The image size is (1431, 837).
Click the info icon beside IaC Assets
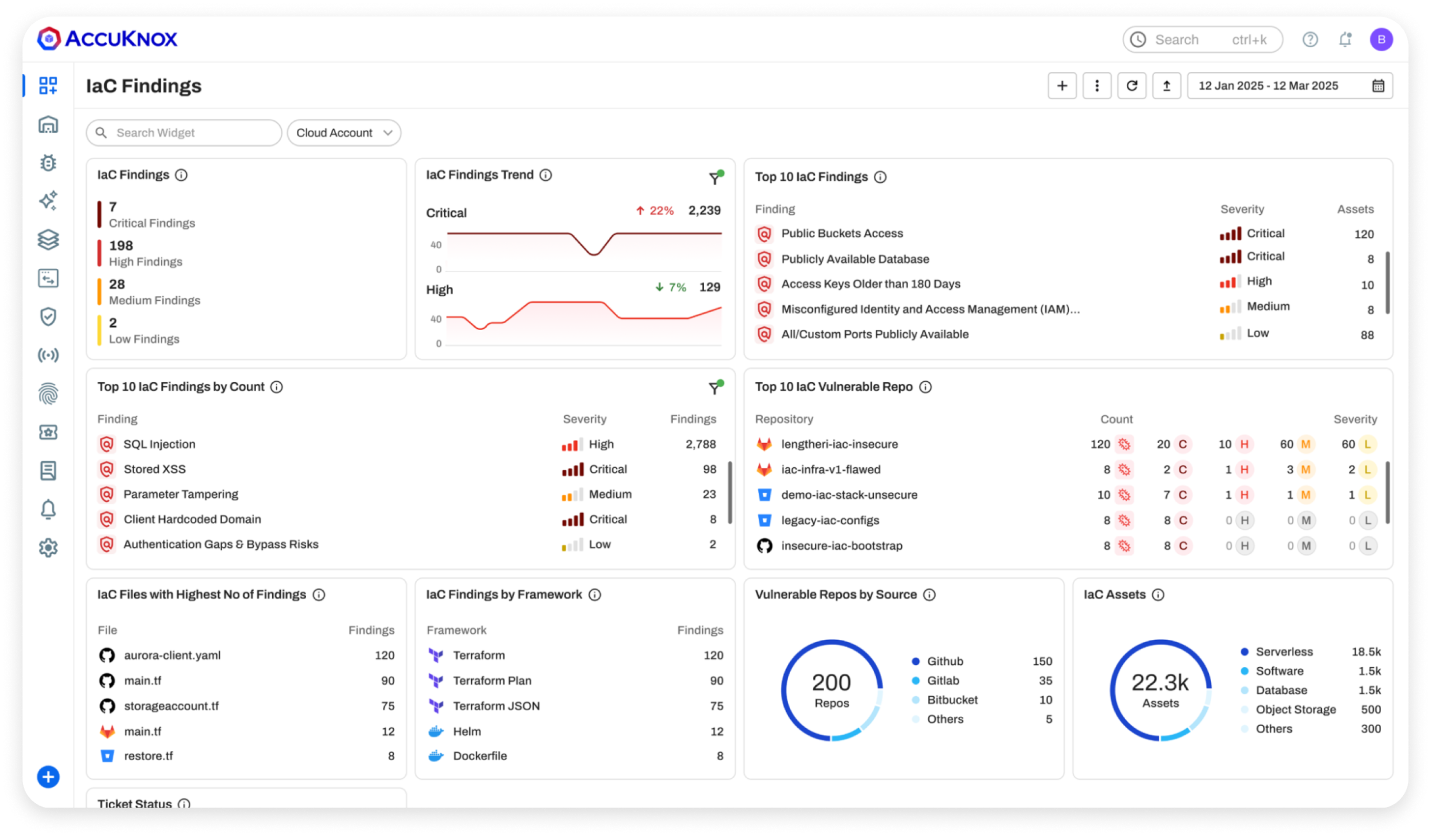tap(1158, 595)
